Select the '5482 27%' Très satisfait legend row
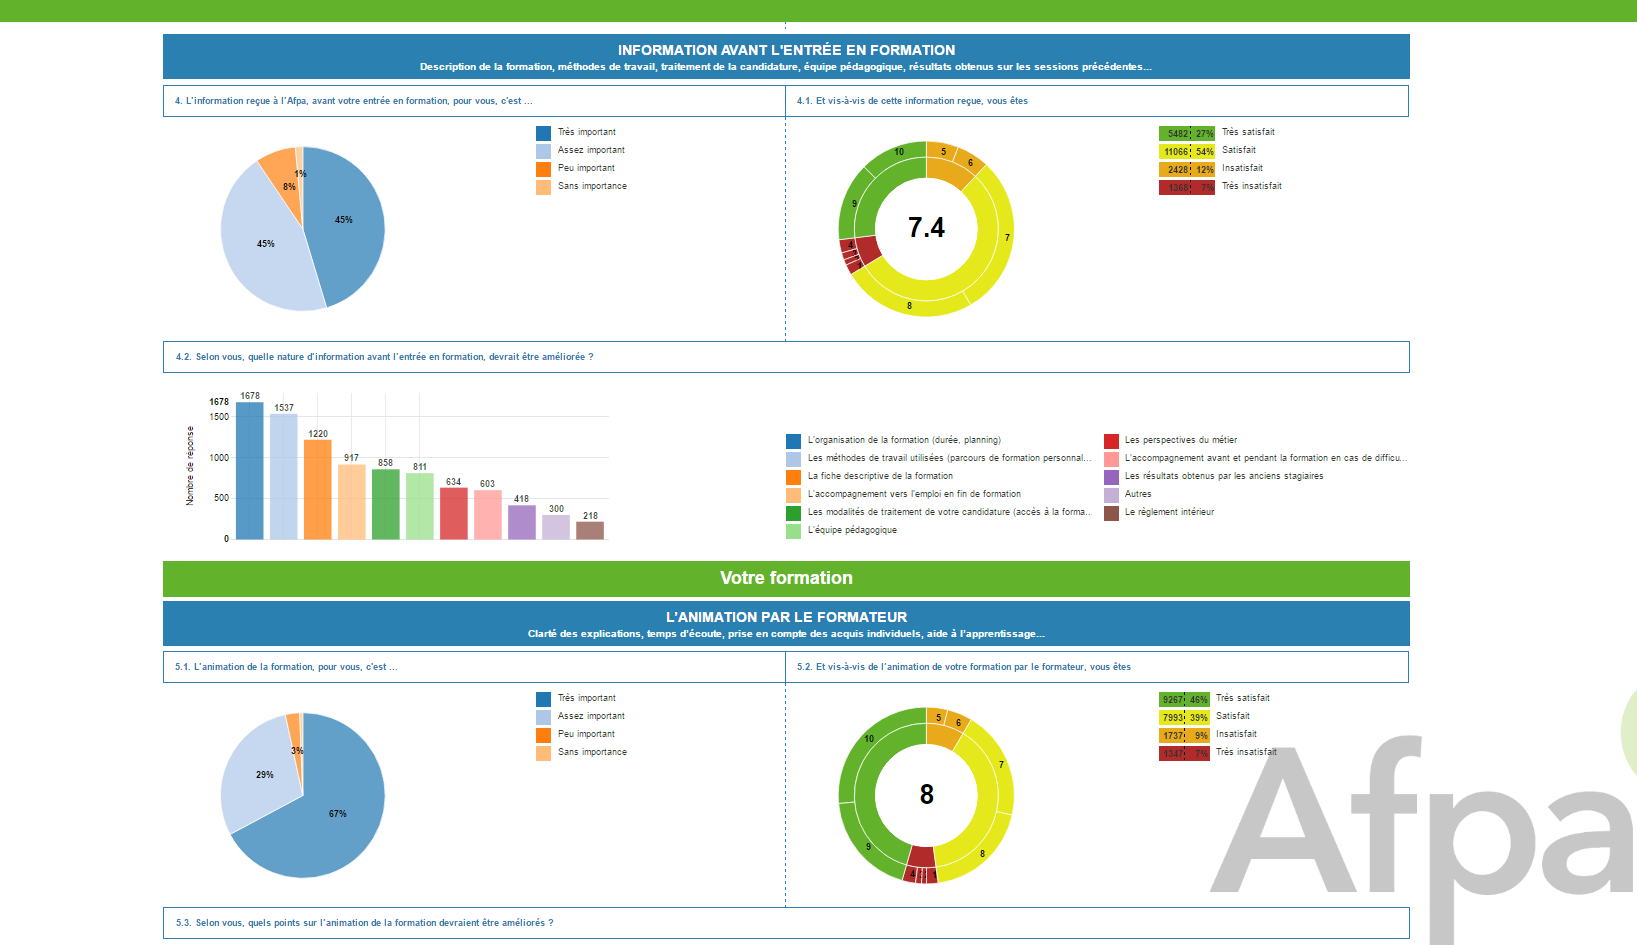 click(x=1217, y=133)
